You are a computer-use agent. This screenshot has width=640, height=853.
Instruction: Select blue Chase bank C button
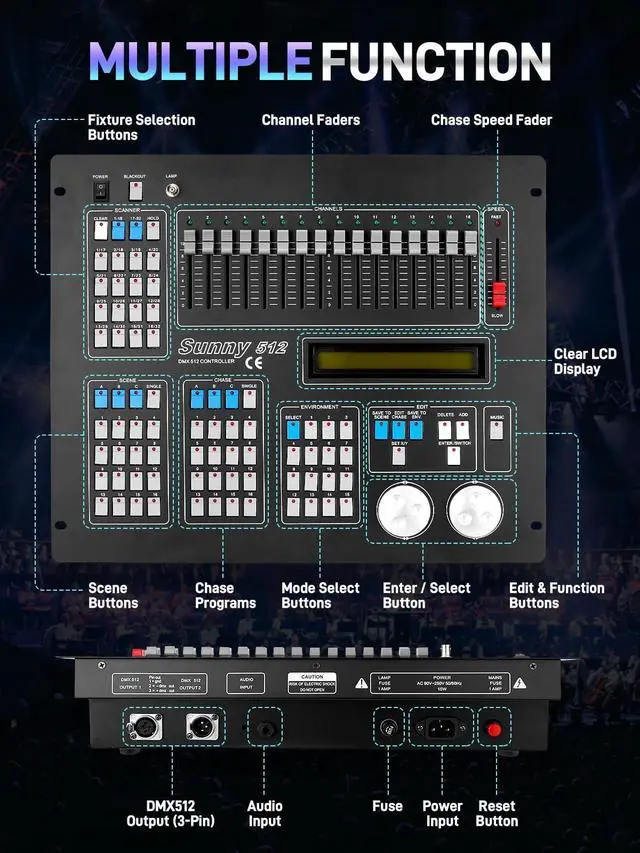coord(232,399)
